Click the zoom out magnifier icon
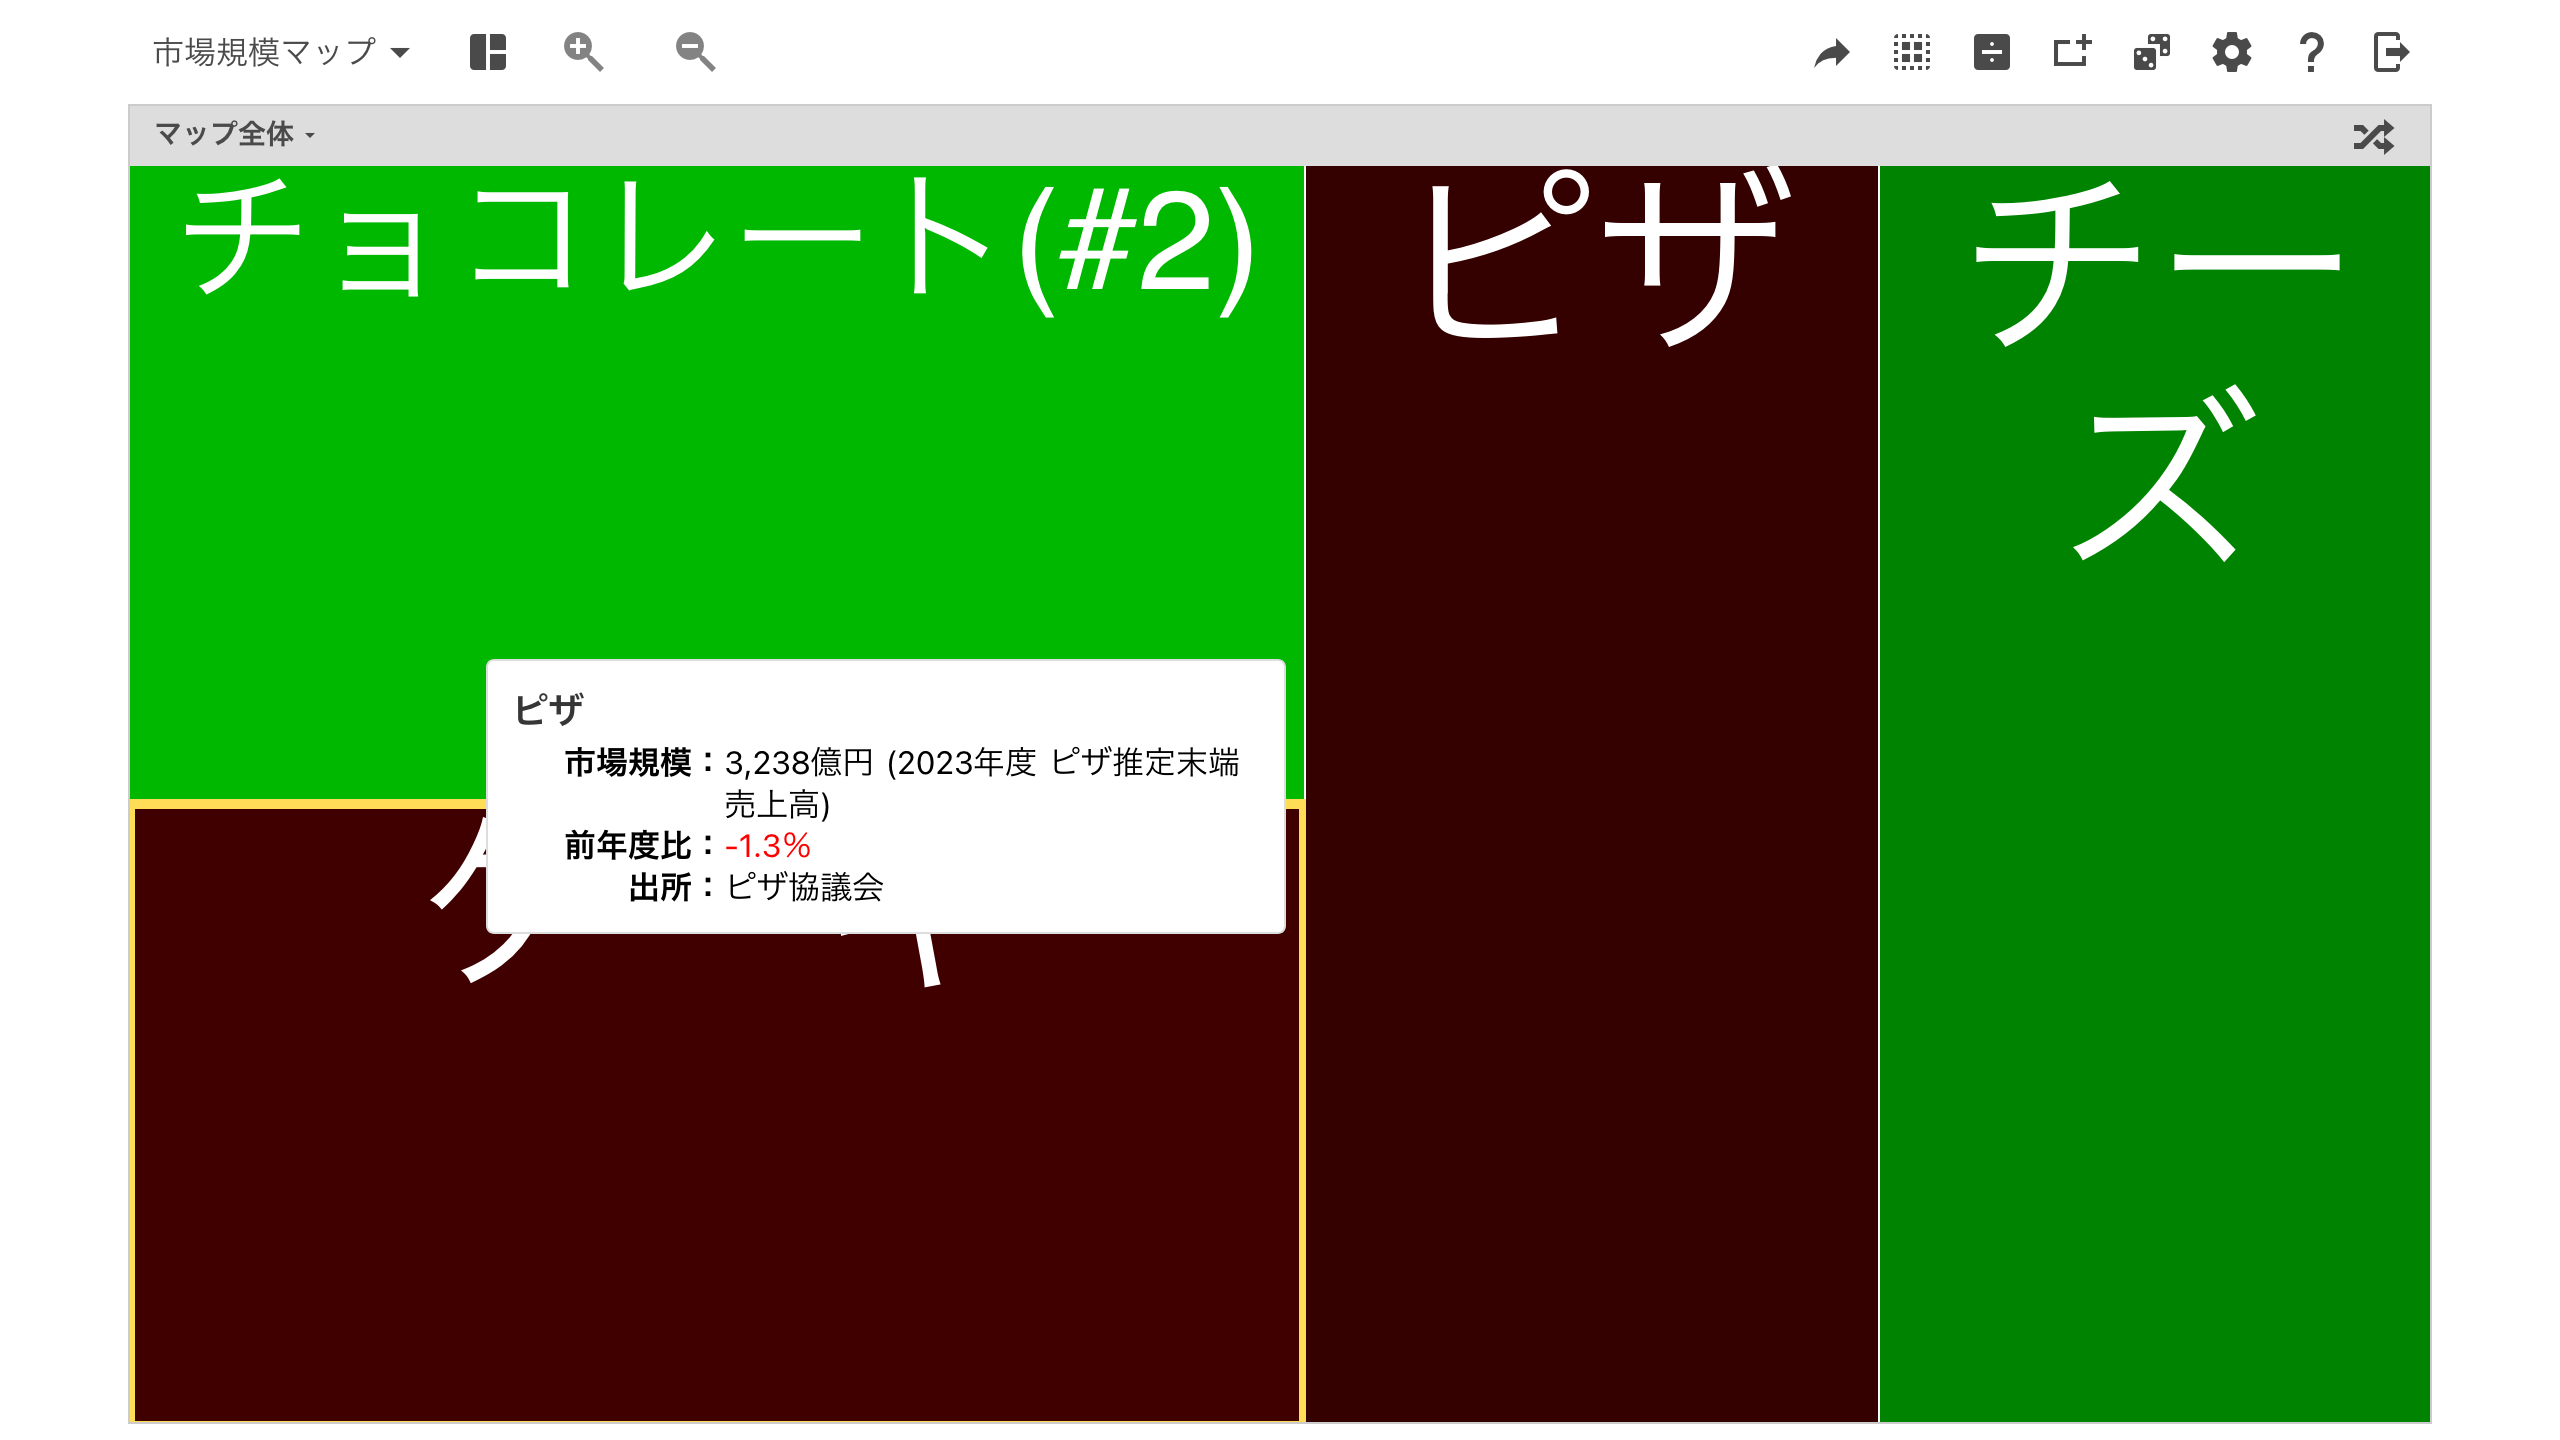 click(695, 52)
